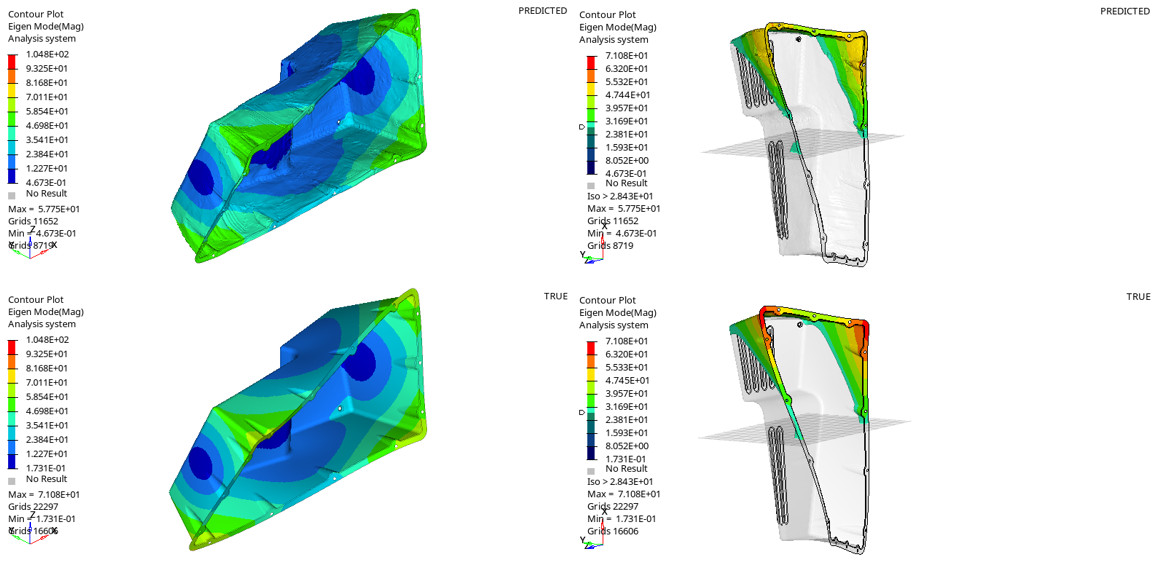Click the PREDICTED label of the full-contour view
This screenshot has height=570, width=1152.
tap(542, 11)
